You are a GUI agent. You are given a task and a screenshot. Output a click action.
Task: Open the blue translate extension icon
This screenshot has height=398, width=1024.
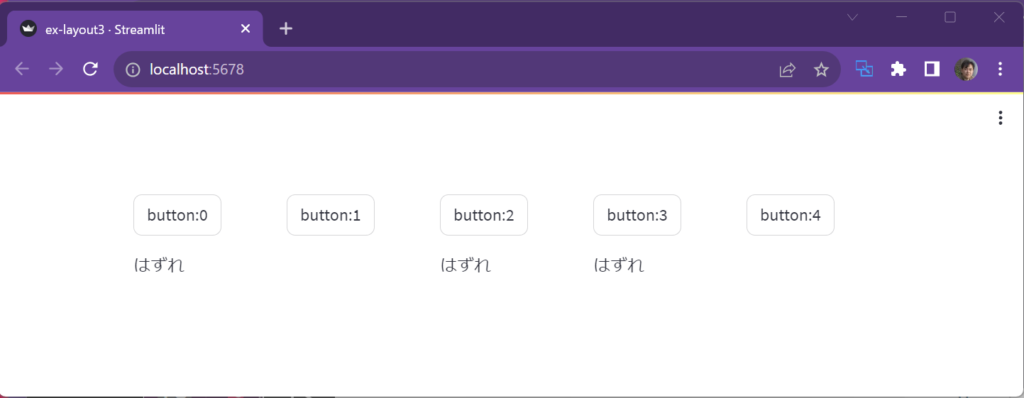click(864, 69)
